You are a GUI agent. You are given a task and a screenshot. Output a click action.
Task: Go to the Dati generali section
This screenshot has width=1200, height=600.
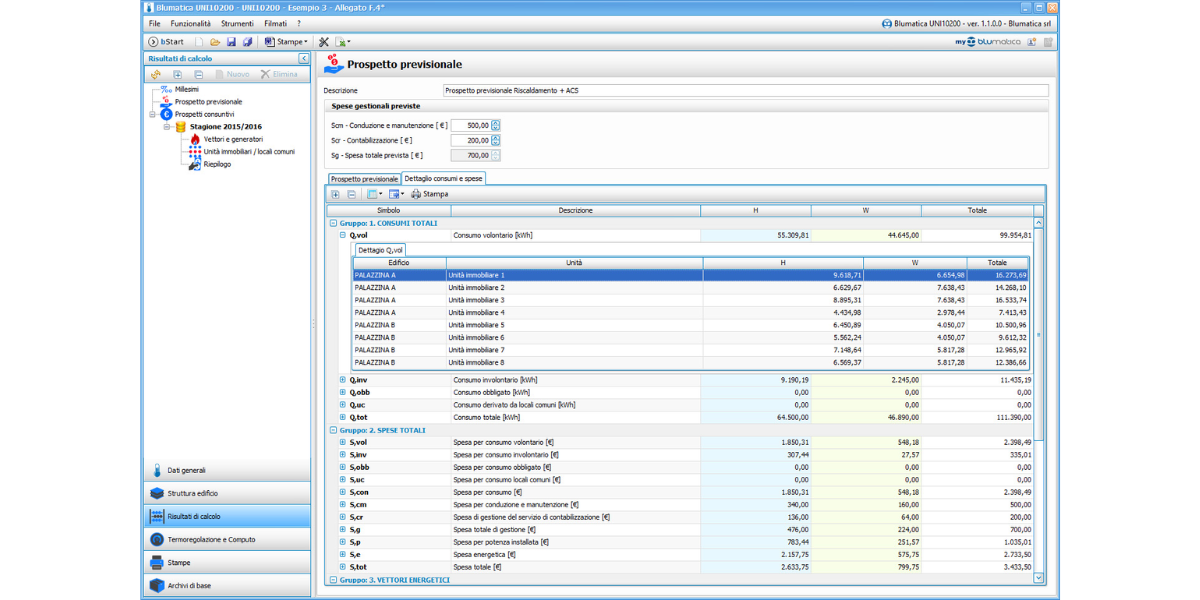[186, 470]
